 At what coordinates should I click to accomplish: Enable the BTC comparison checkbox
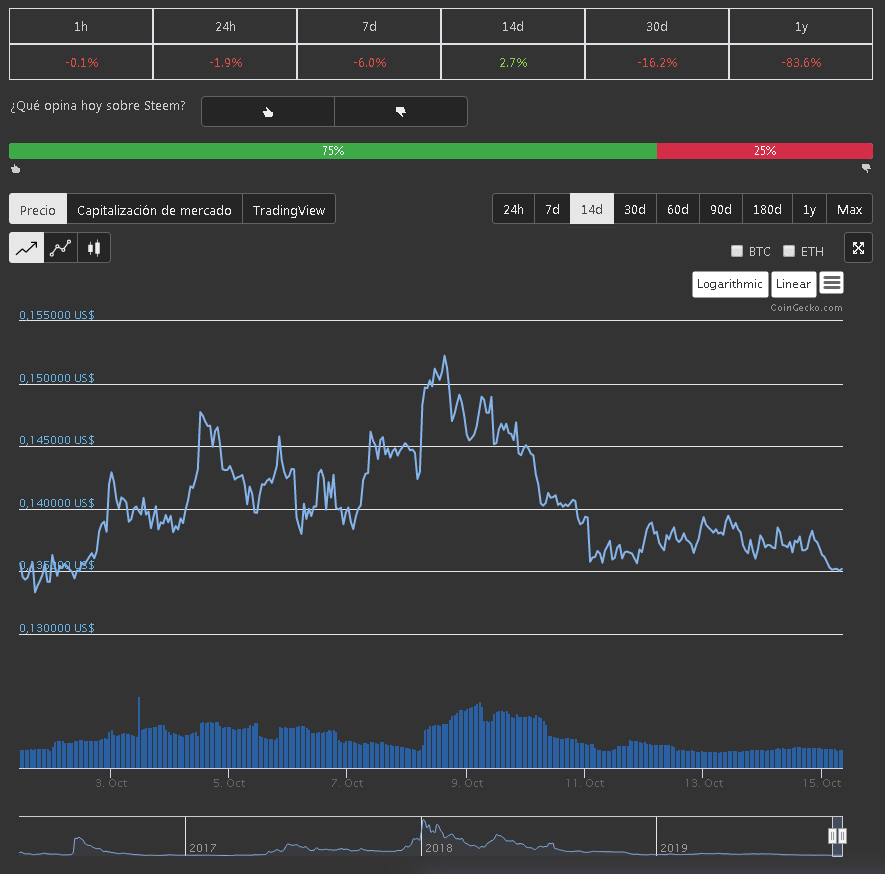(737, 251)
